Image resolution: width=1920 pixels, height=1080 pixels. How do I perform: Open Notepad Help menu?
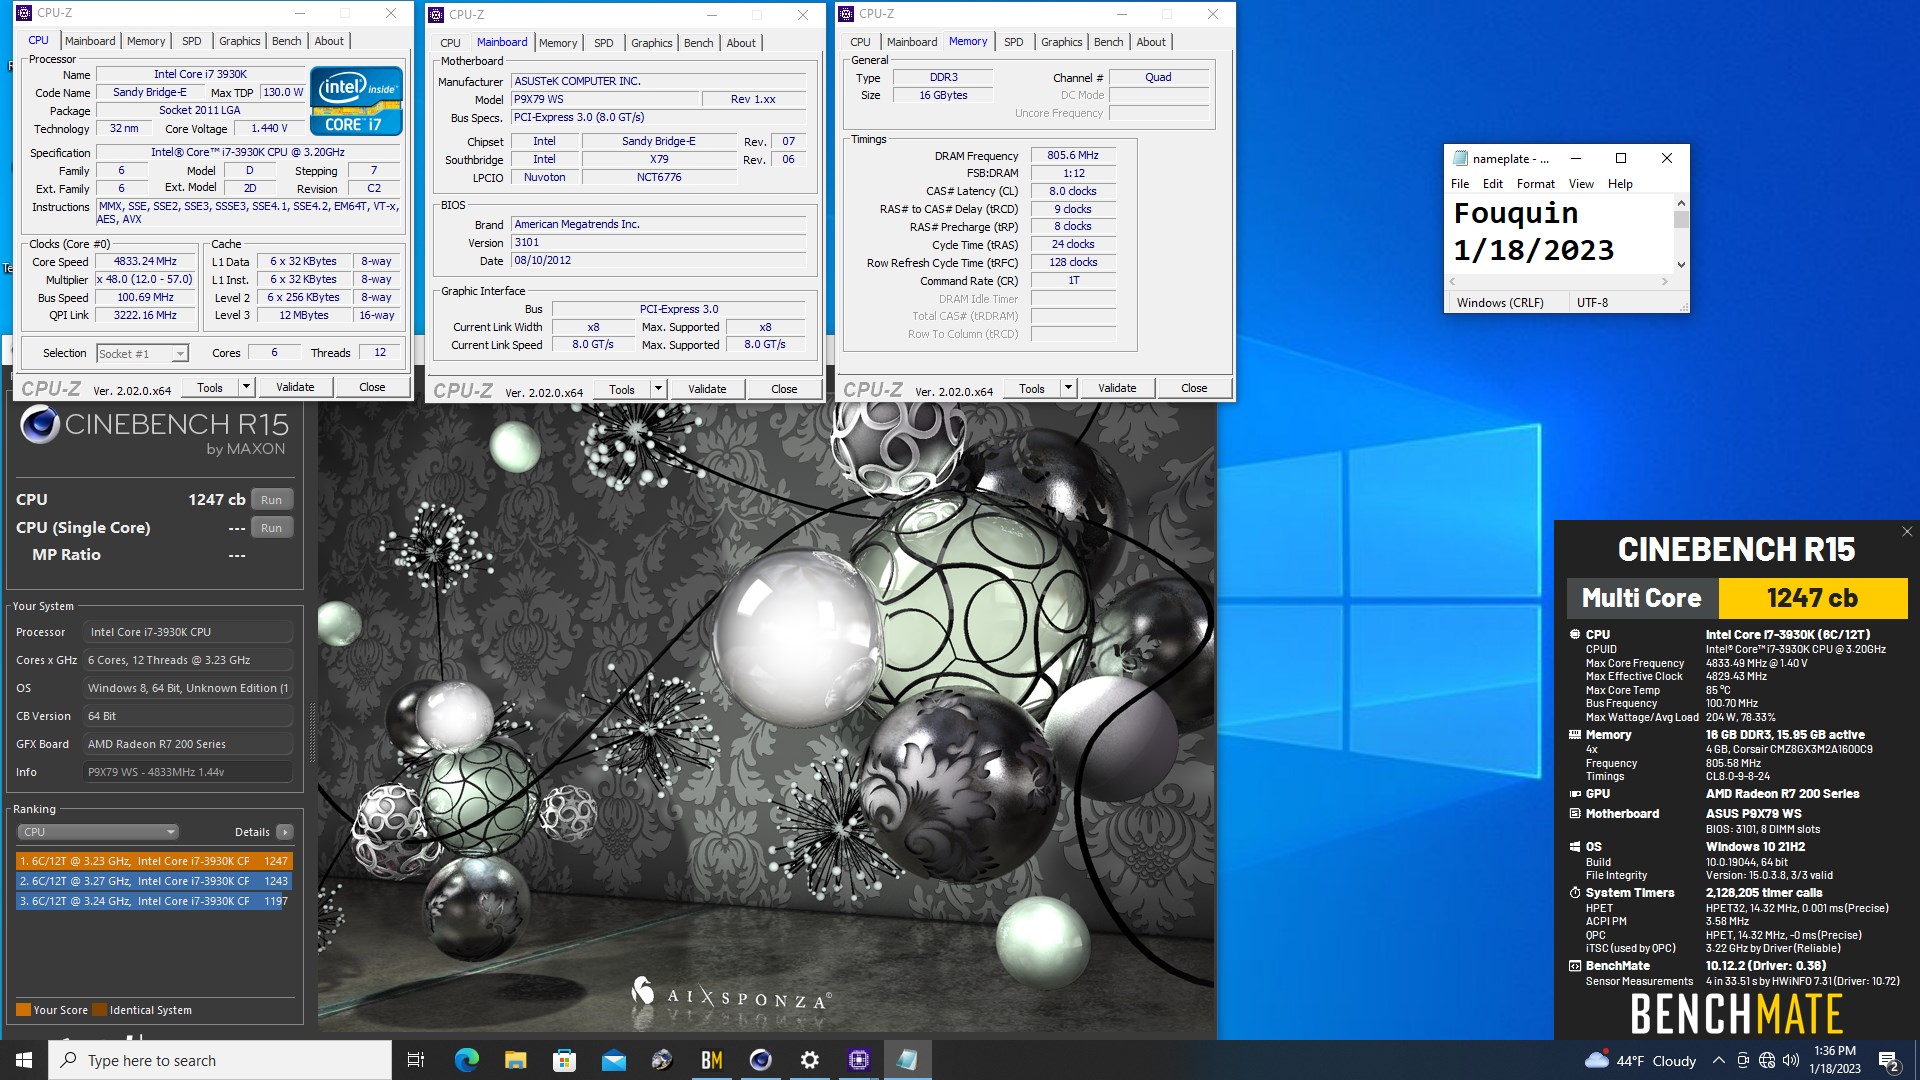tap(1620, 184)
